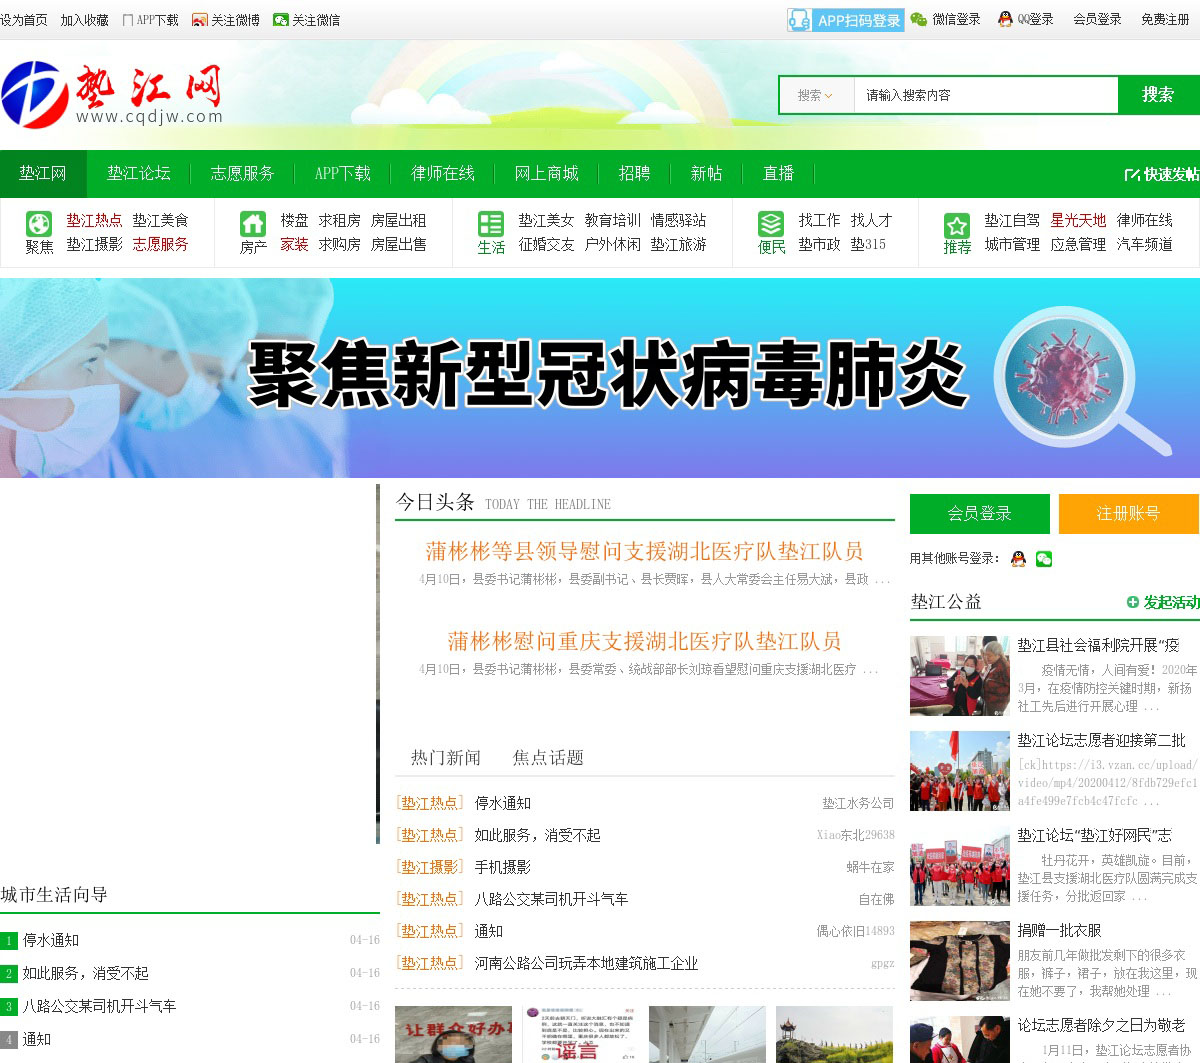Open 垫江论坛 in the navigation bar
1200x1063 pixels.
click(139, 173)
